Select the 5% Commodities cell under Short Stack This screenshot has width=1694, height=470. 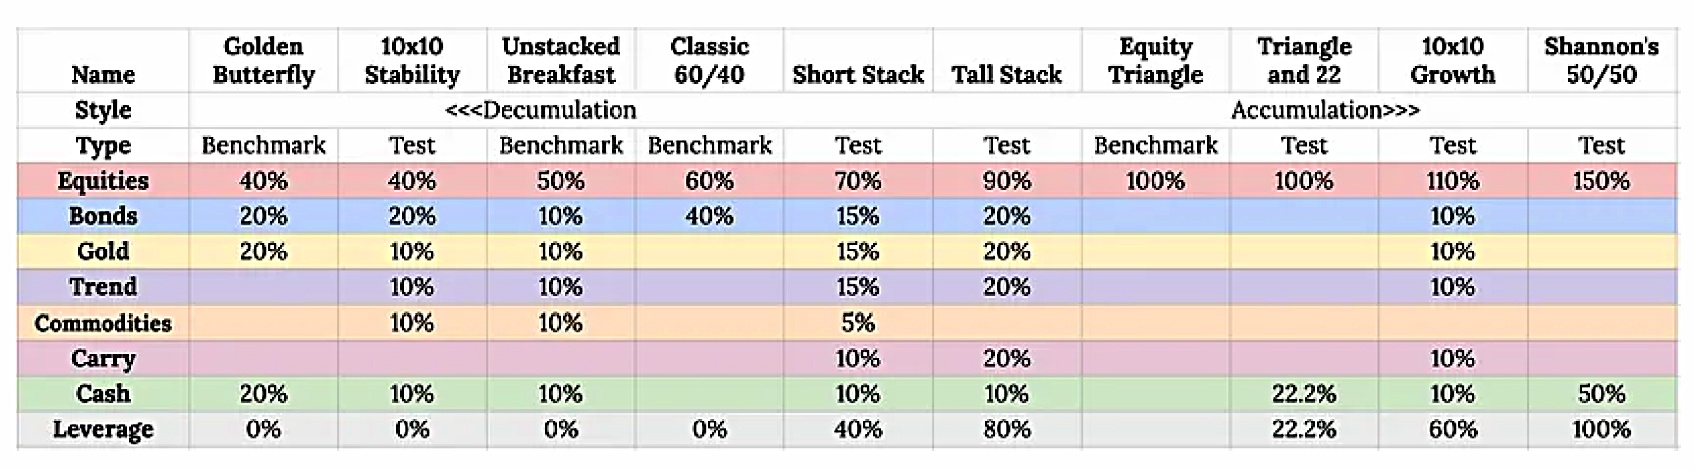click(858, 323)
